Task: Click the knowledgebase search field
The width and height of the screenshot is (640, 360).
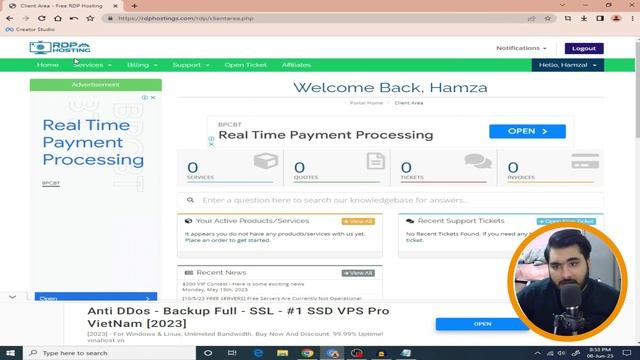Action: click(x=390, y=200)
